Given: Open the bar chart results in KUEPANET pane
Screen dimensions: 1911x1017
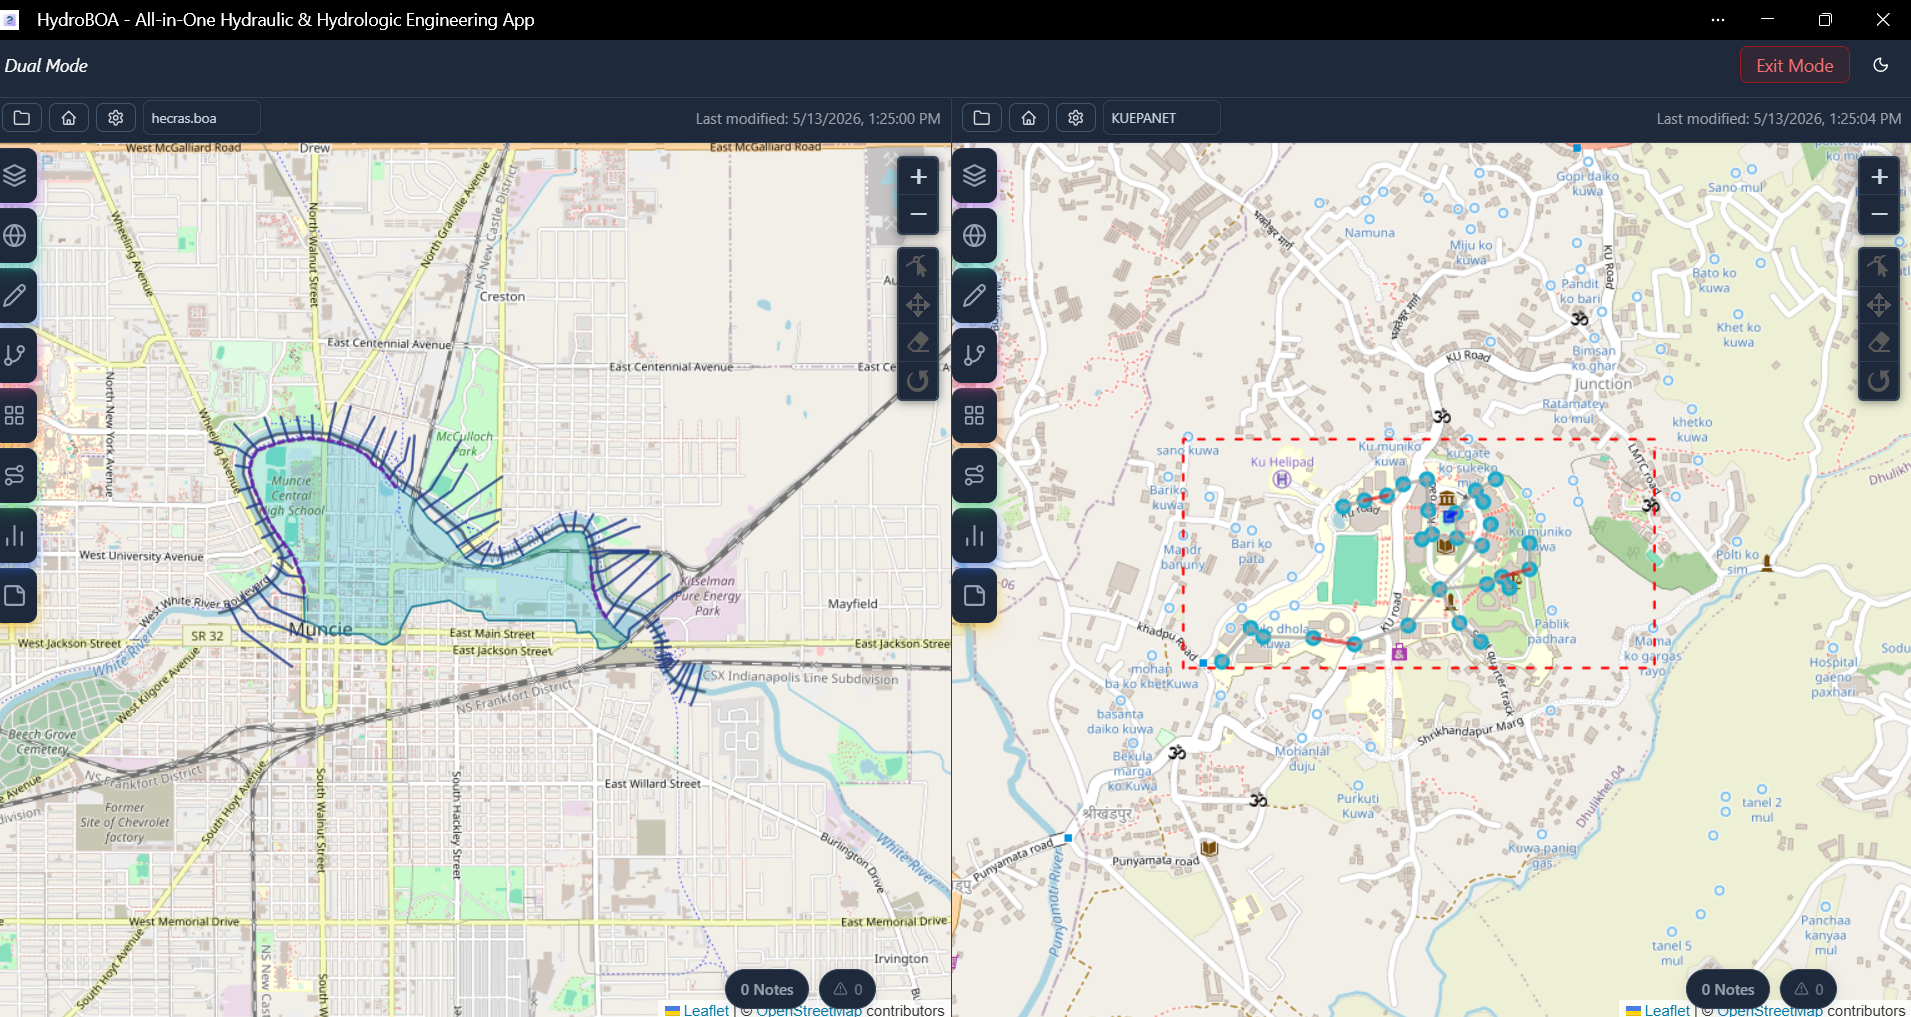Looking at the screenshot, I should point(975,536).
